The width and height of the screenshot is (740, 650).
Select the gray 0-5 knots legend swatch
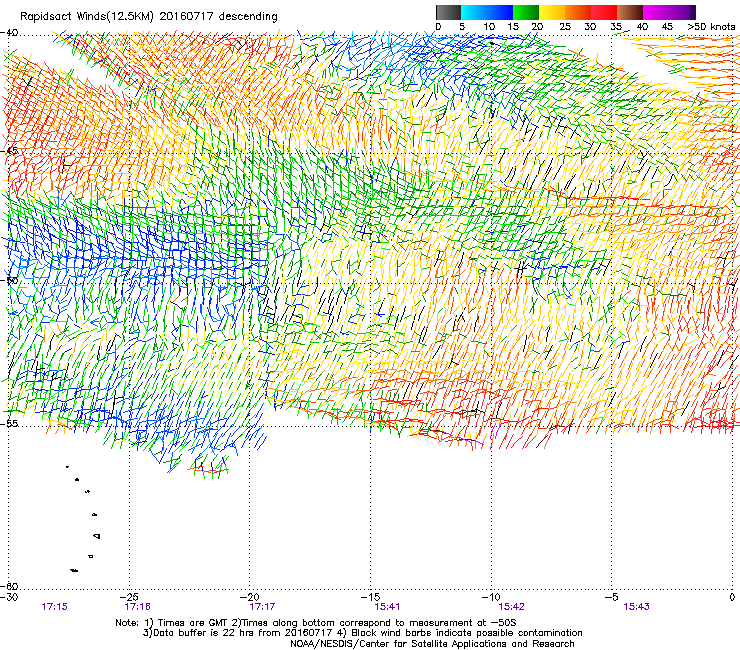pos(448,12)
